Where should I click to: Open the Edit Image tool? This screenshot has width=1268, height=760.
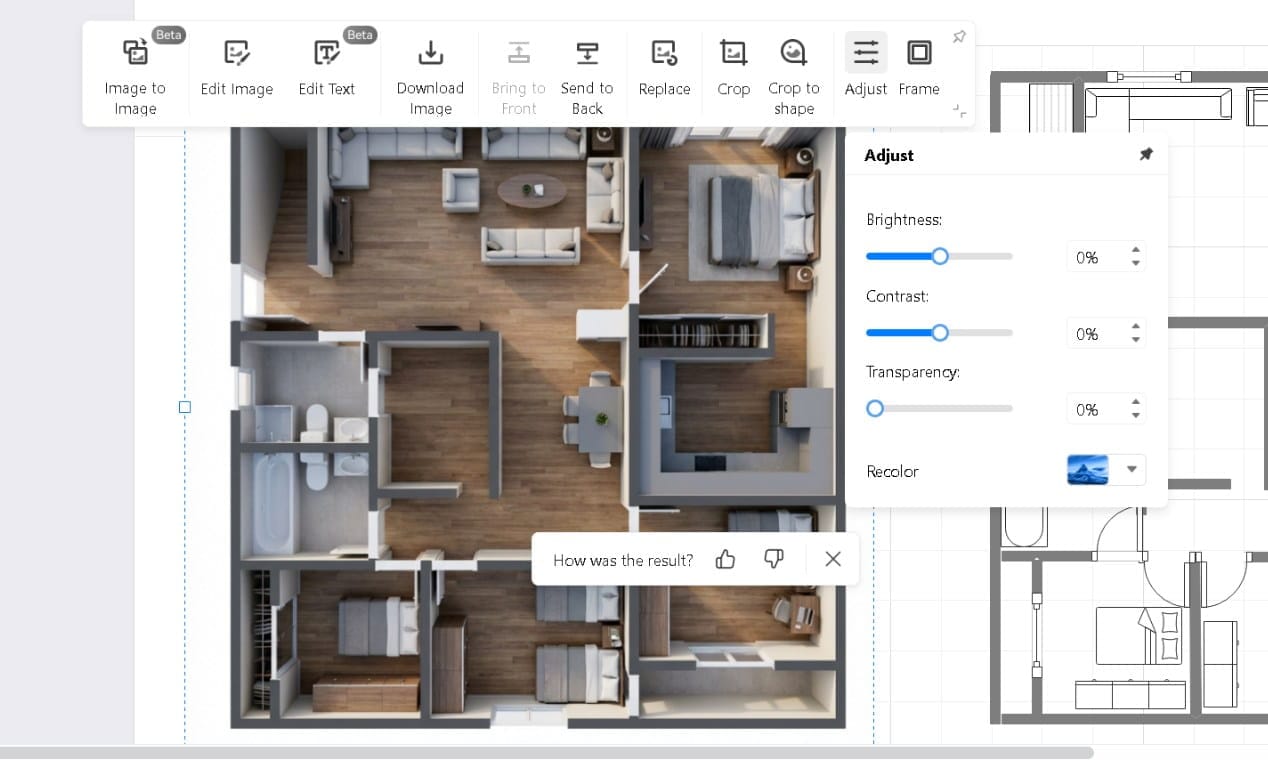click(x=236, y=70)
